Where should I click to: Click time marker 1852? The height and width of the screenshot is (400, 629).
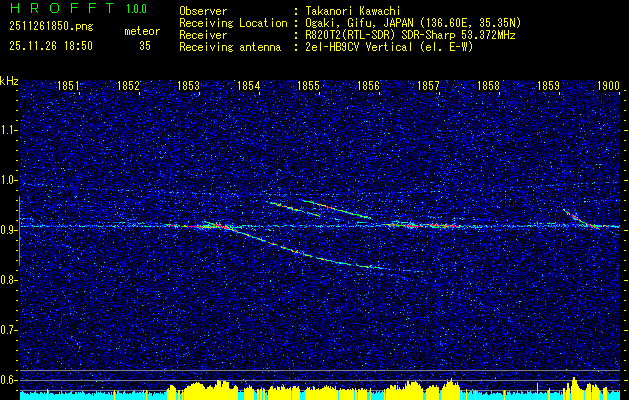tap(128, 85)
